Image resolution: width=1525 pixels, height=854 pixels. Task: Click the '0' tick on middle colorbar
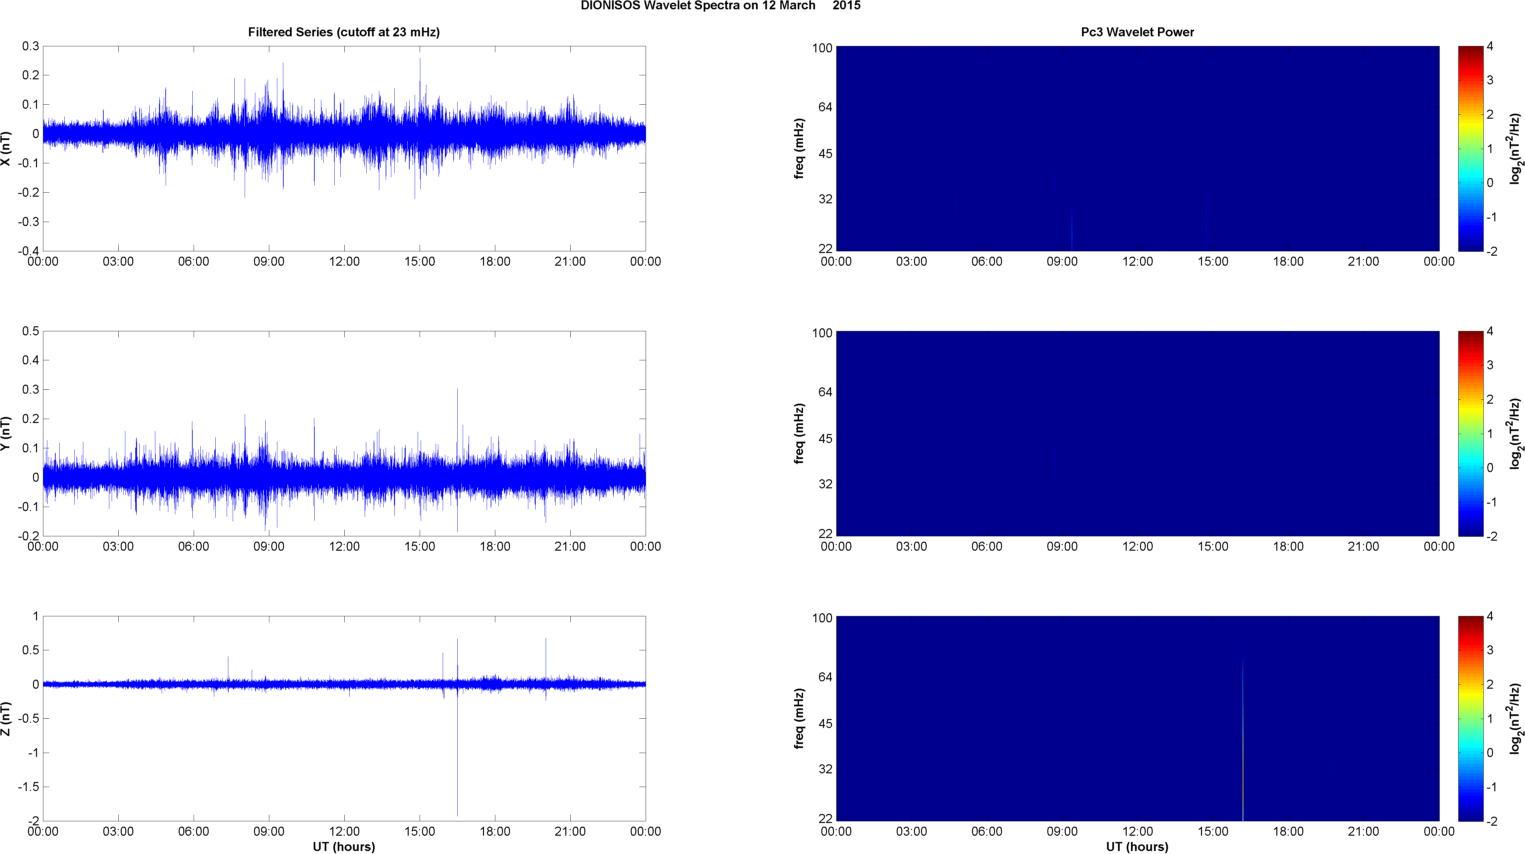tap(1490, 468)
